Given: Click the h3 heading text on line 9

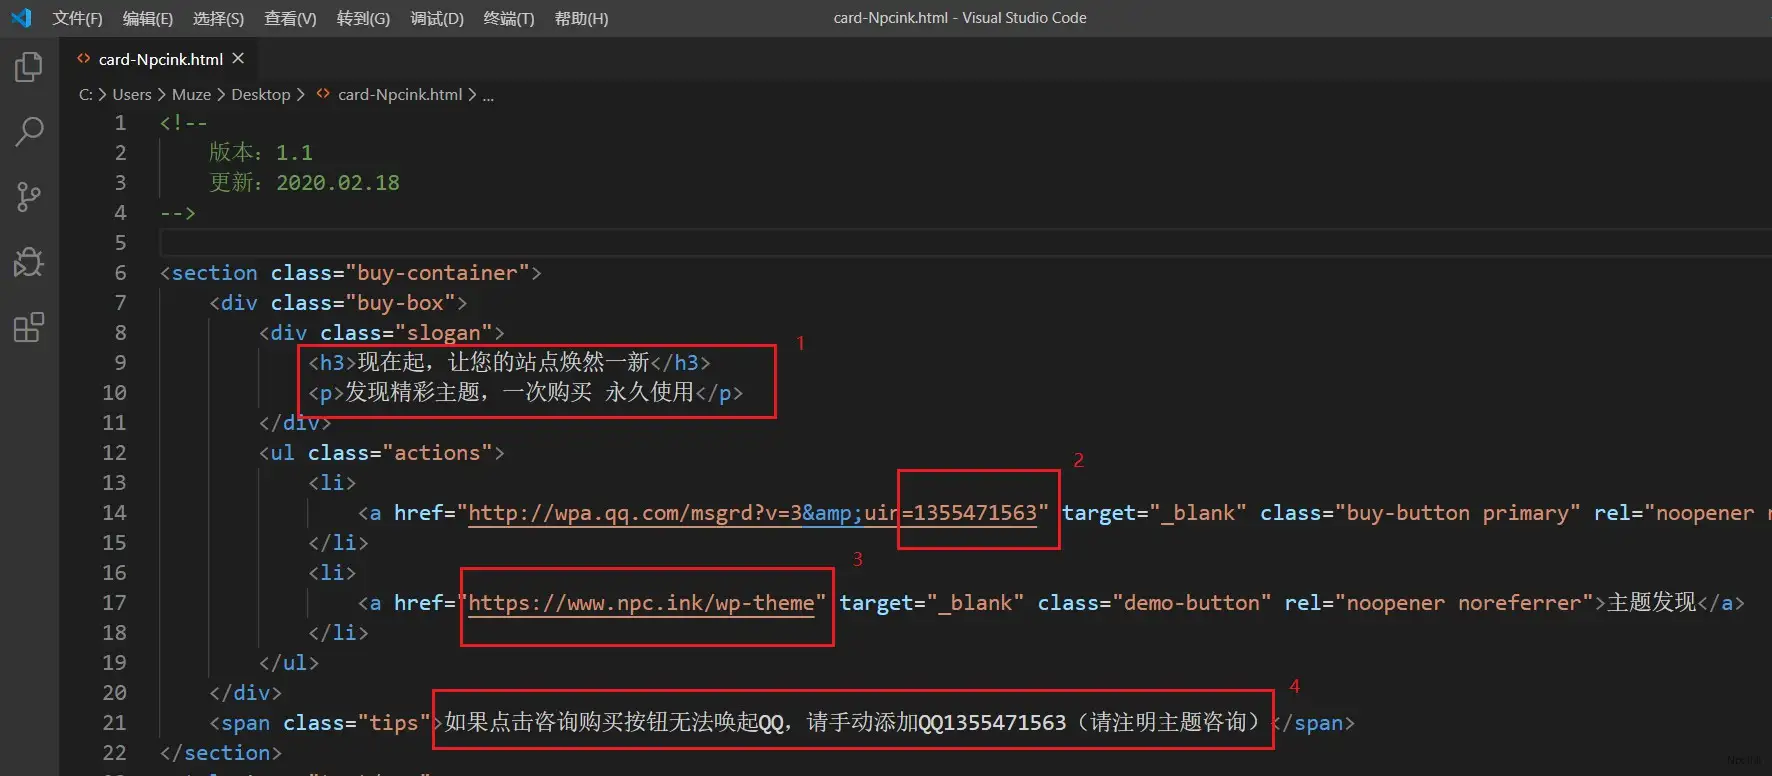Looking at the screenshot, I should tap(503, 362).
